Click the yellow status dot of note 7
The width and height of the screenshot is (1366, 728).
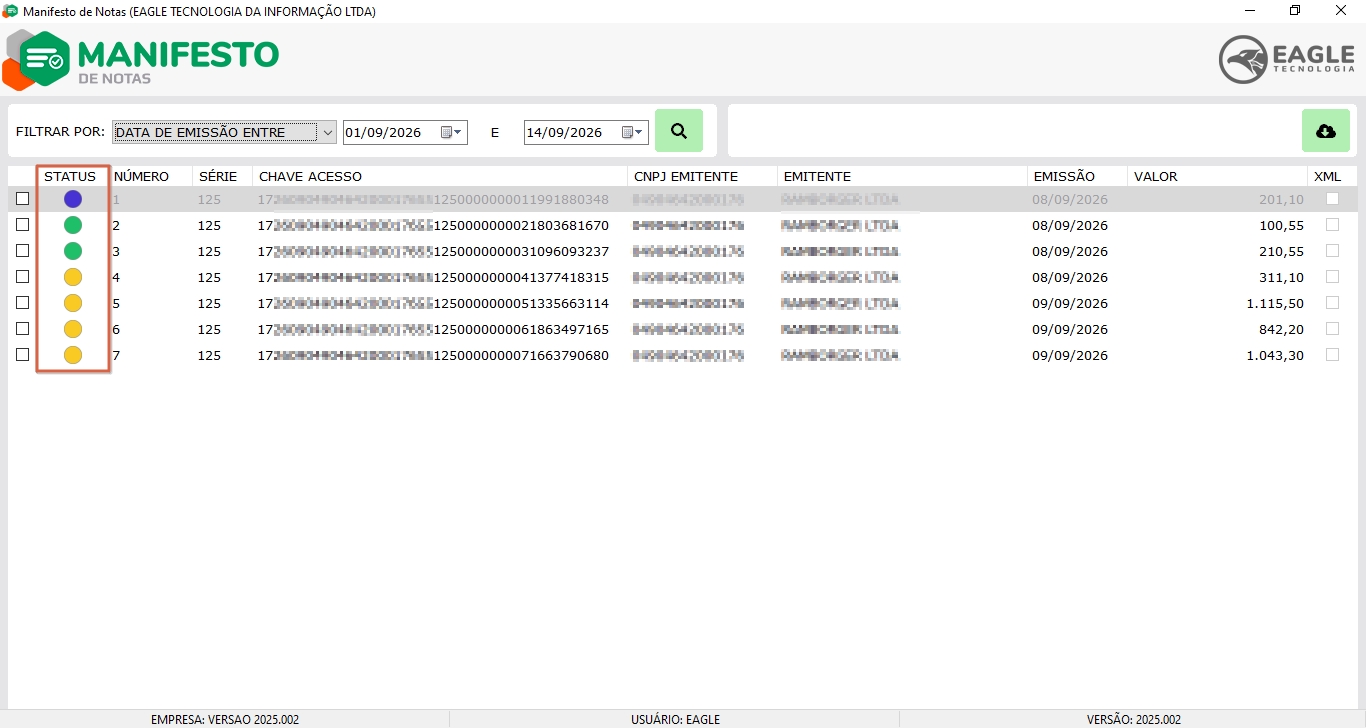click(x=73, y=355)
